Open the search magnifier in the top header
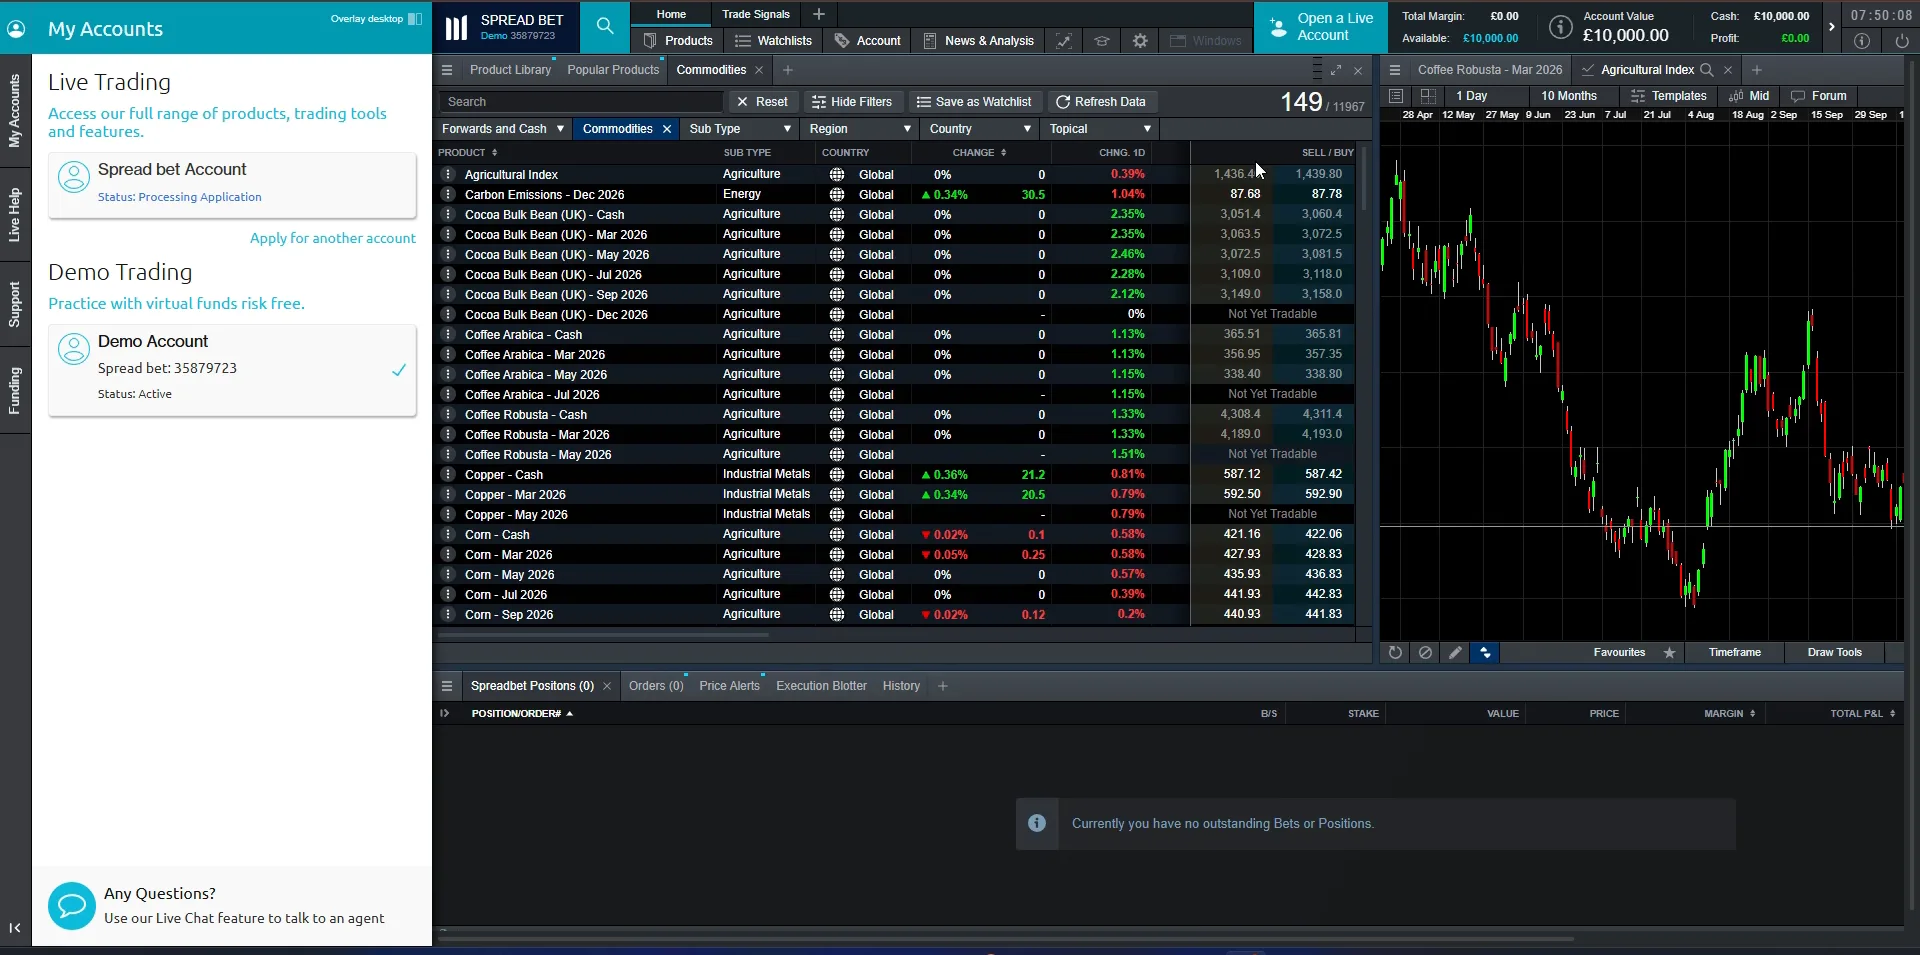This screenshot has width=1920, height=955. [605, 26]
